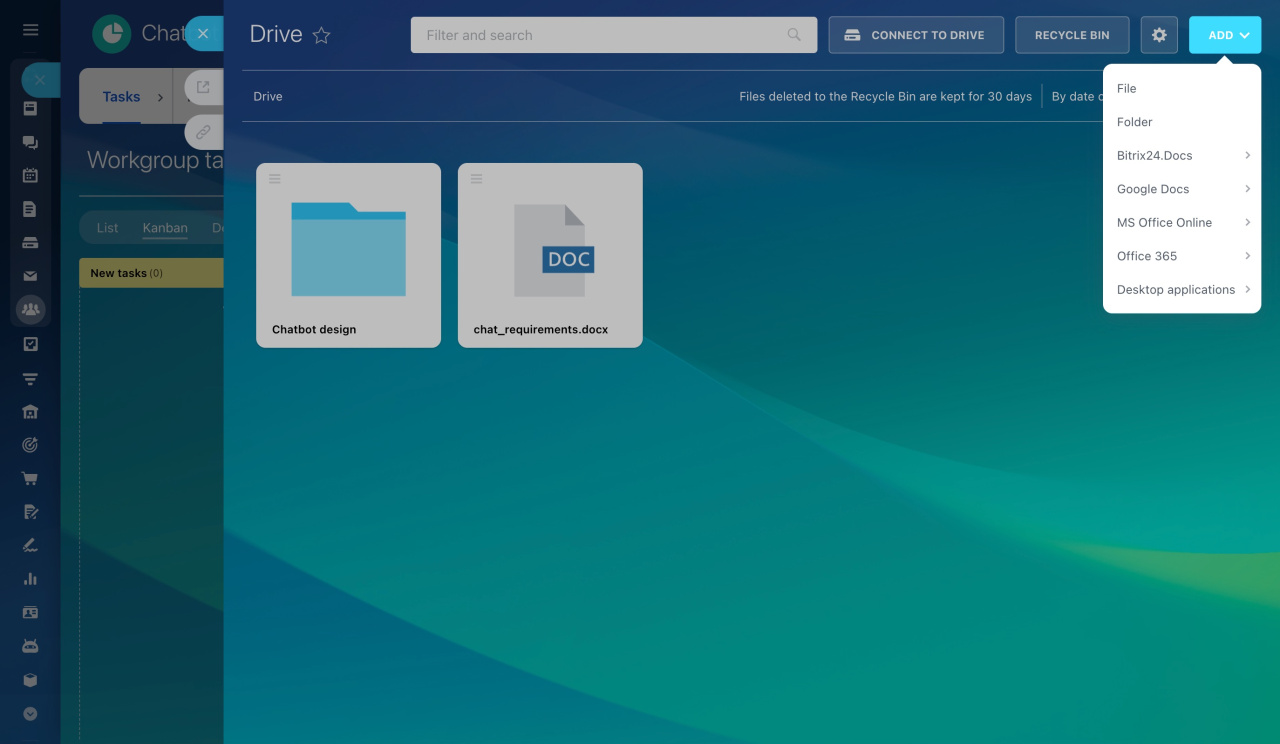
Task: Click the Connect to Drive button
Action: pos(916,35)
